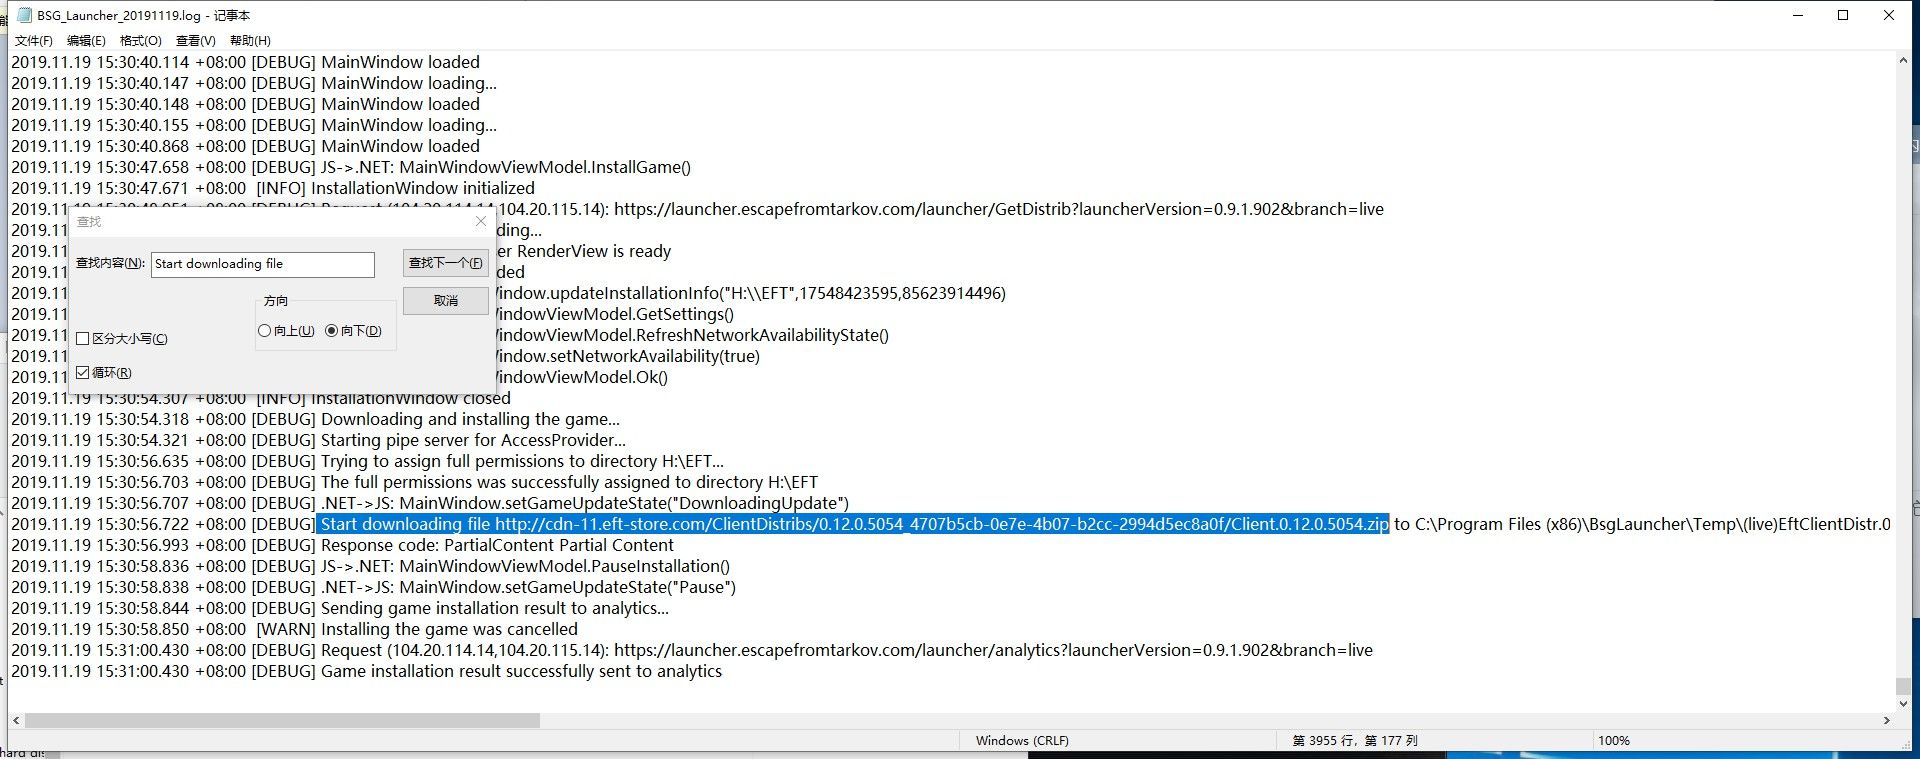Image resolution: width=1920 pixels, height=759 pixels.
Task: Click the vertical scrollbar down arrow
Action: (x=1902, y=700)
